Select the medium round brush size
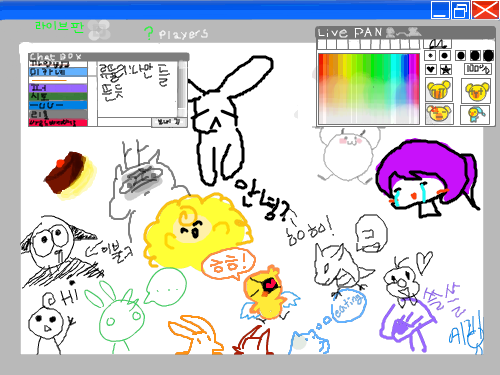The height and width of the screenshot is (375, 500). 460,56
